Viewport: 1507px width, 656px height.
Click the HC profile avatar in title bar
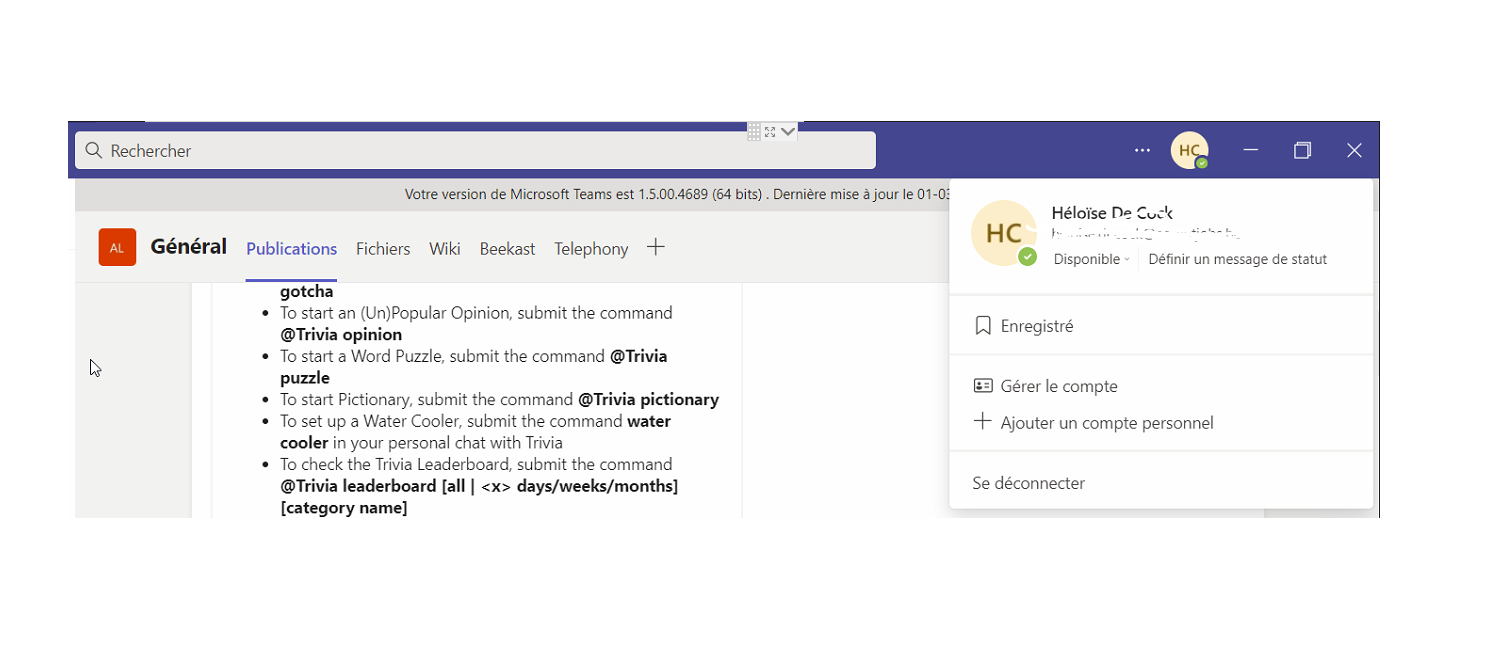point(1189,151)
